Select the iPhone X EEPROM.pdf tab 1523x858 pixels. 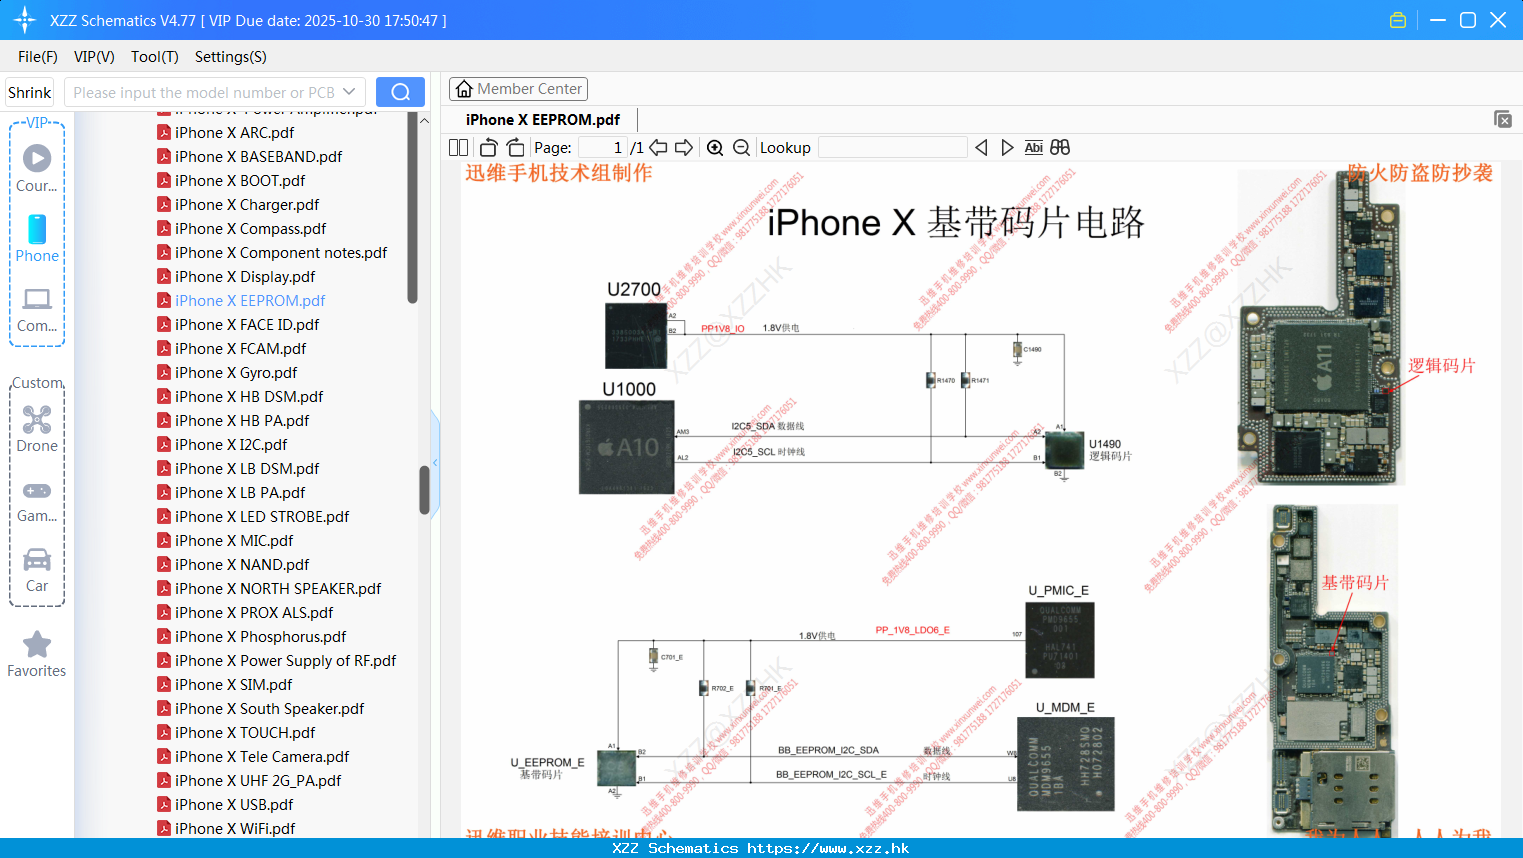click(x=543, y=119)
